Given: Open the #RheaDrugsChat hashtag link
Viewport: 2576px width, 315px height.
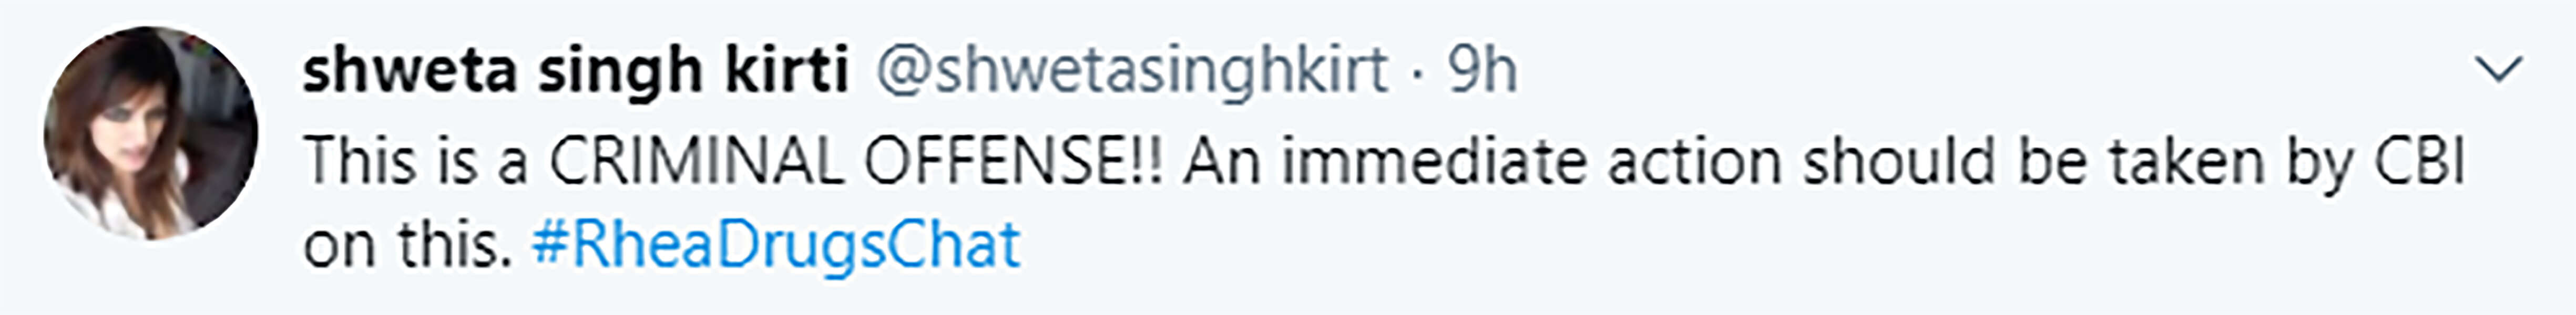Looking at the screenshot, I should tap(775, 244).
